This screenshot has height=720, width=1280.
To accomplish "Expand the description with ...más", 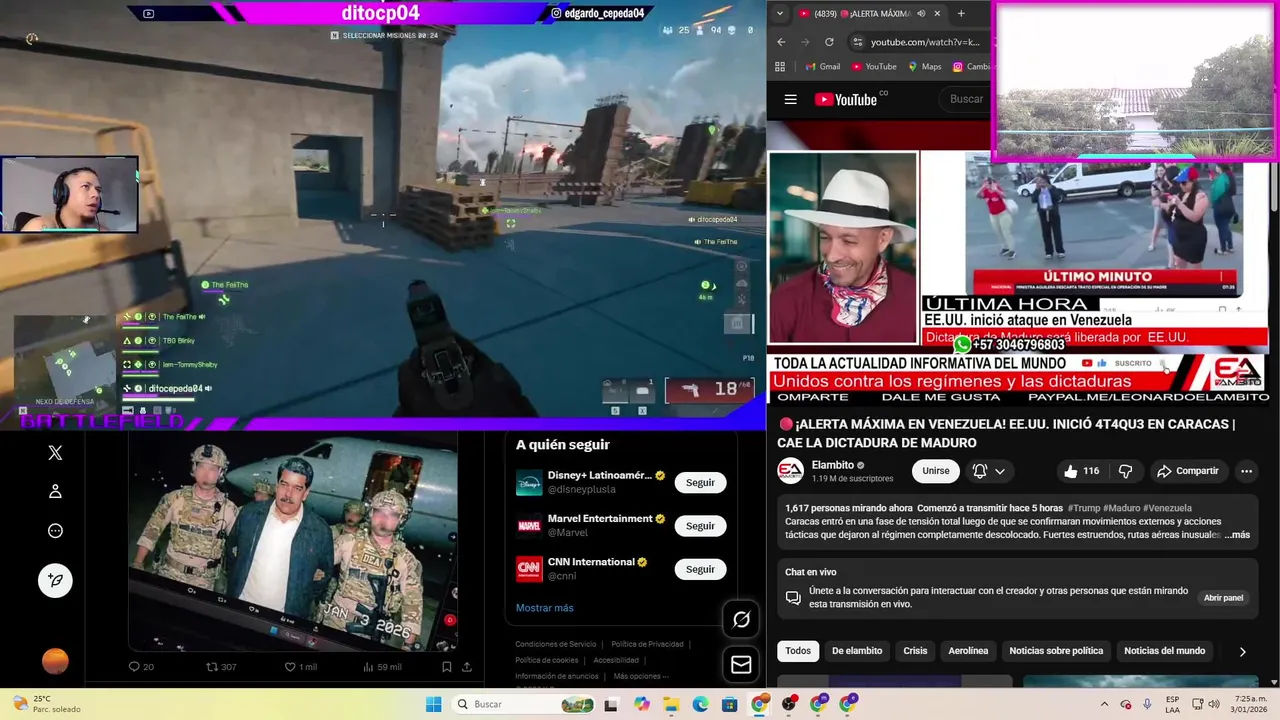I will pos(1237,535).
